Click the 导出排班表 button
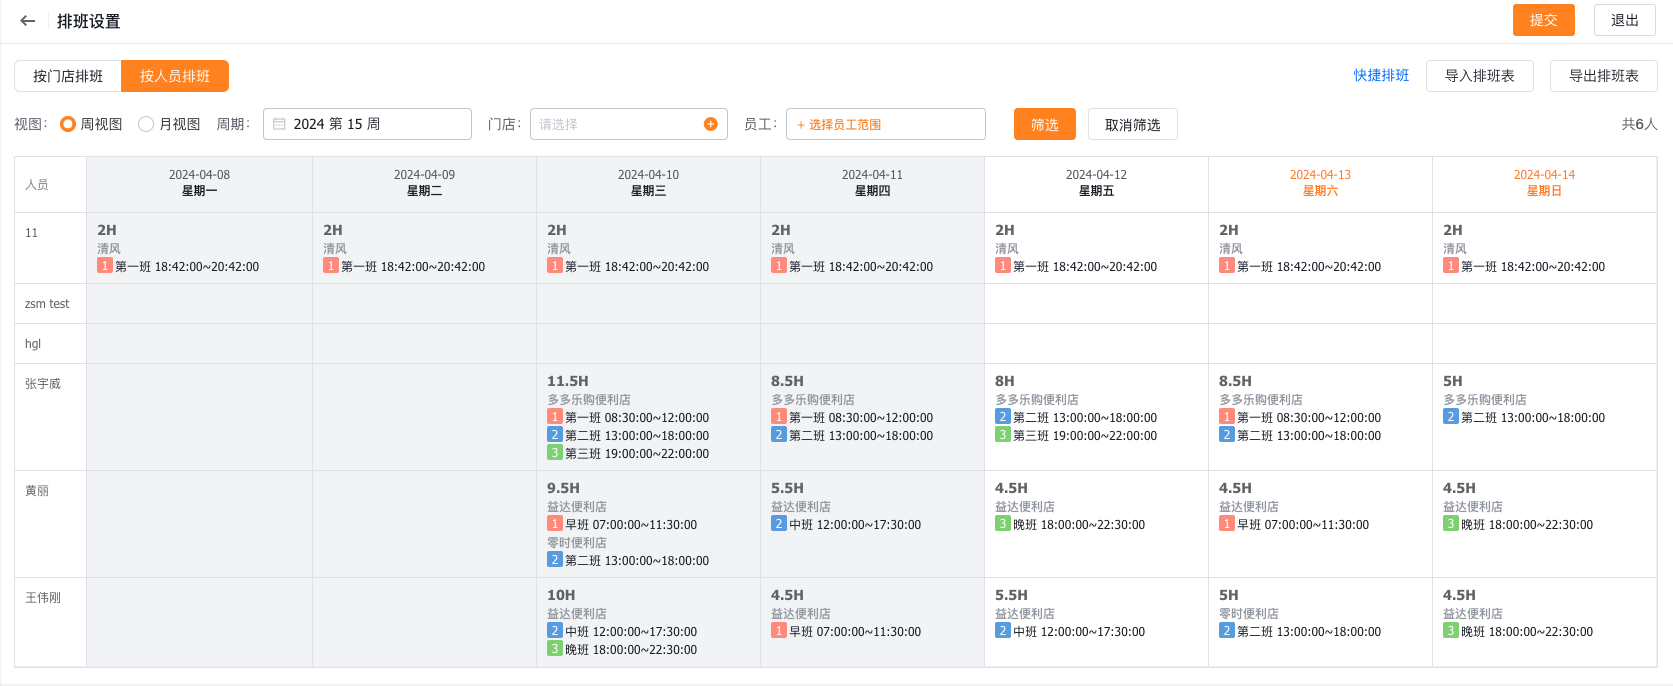The image size is (1673, 686). (1603, 76)
